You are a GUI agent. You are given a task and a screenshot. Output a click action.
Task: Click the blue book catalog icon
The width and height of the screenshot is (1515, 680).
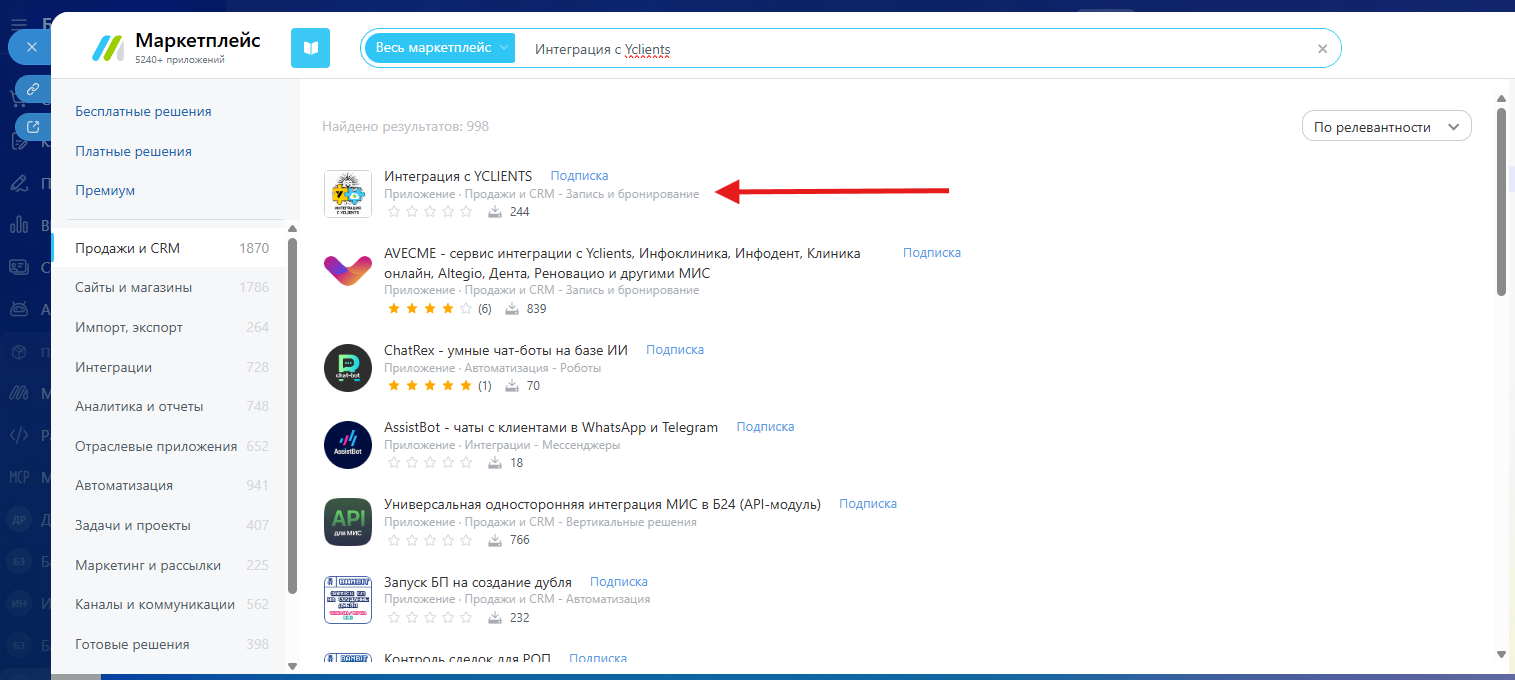[x=310, y=48]
